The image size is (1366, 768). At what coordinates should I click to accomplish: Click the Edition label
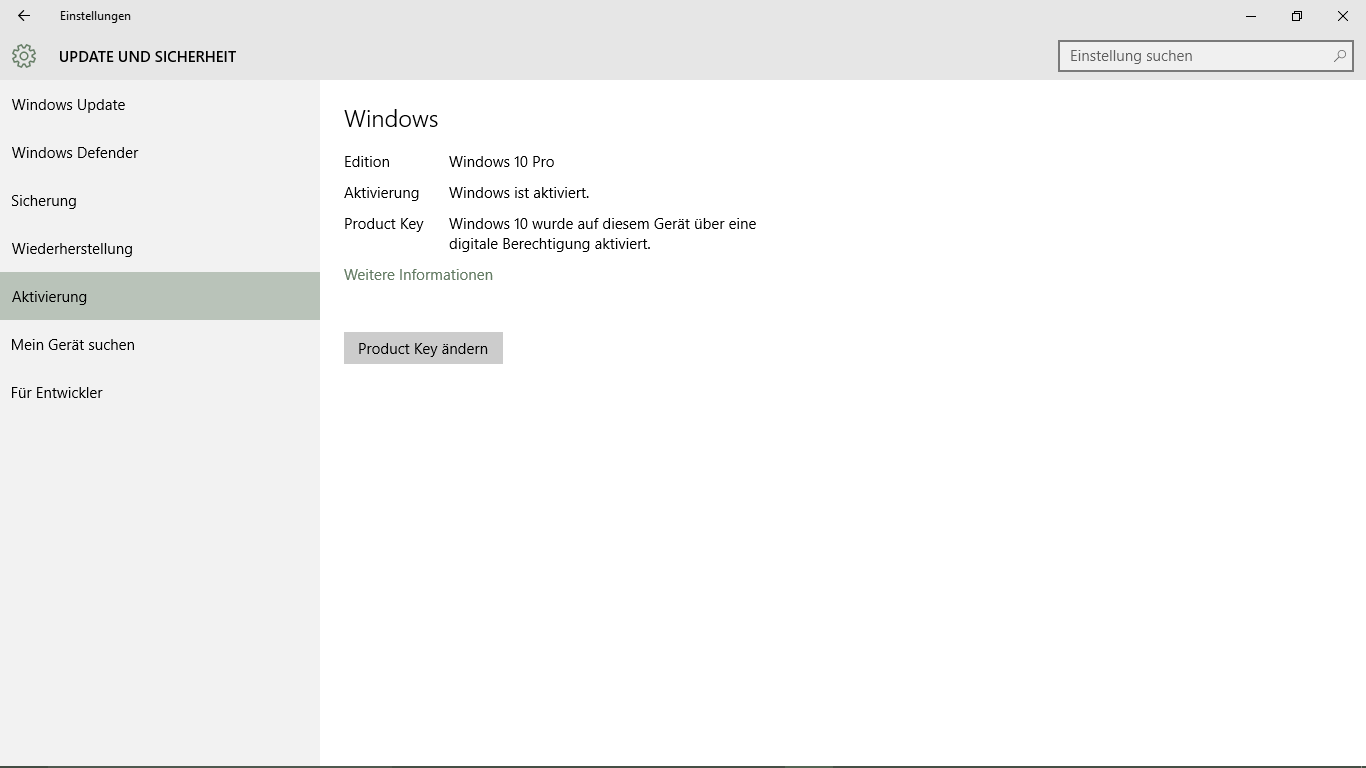tap(367, 162)
